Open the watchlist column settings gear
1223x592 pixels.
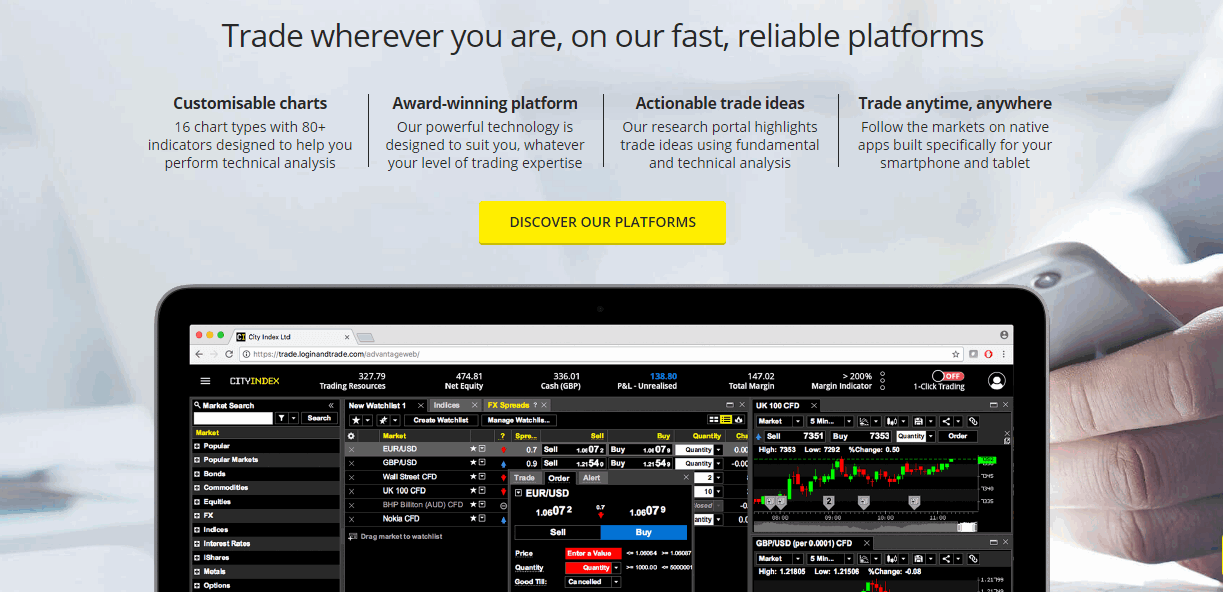click(x=351, y=436)
